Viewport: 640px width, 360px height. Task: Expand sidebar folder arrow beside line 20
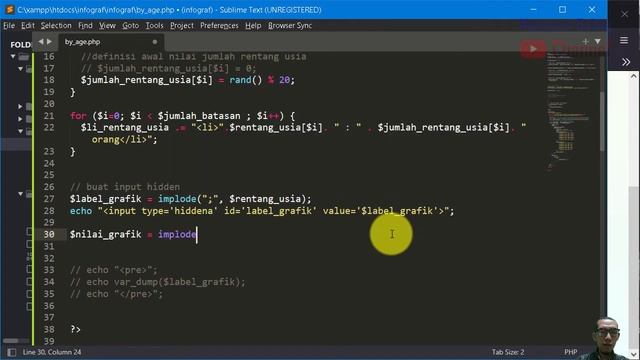[20, 106]
